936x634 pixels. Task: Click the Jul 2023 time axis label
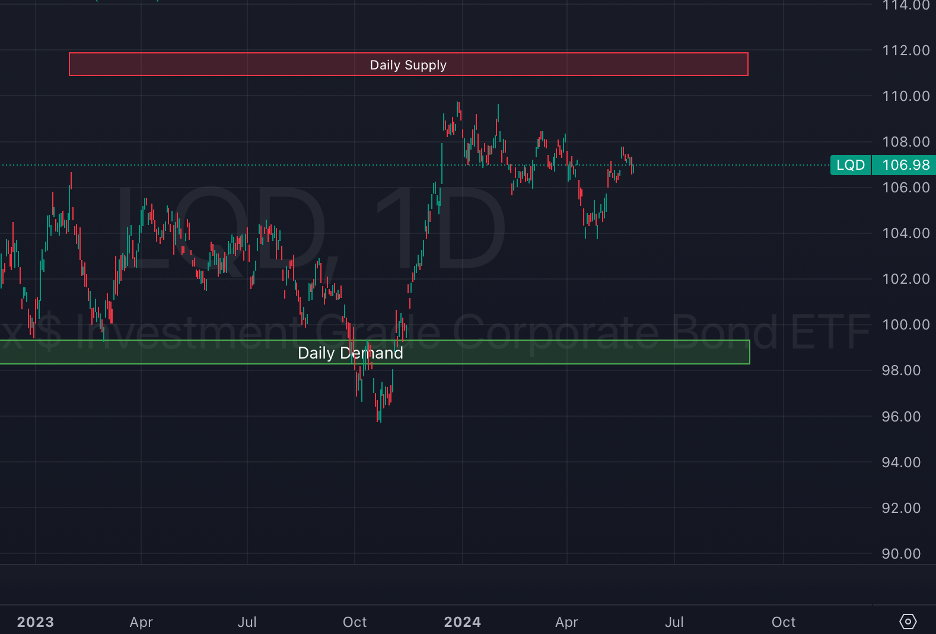247,622
